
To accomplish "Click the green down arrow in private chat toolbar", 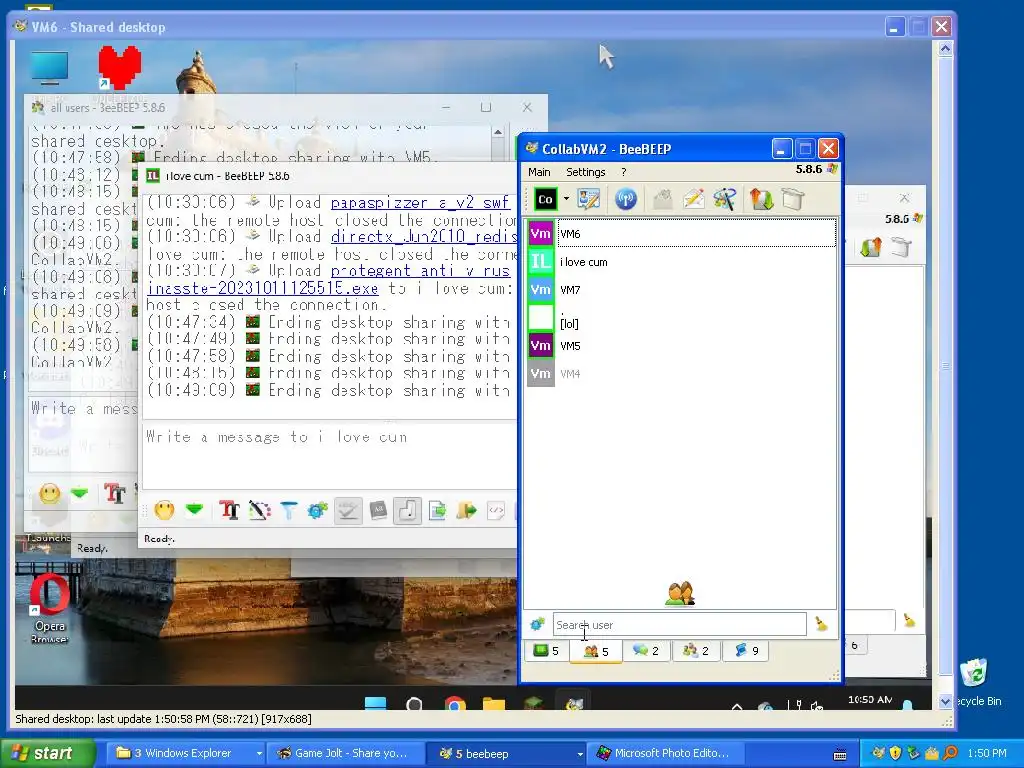I will point(195,510).
